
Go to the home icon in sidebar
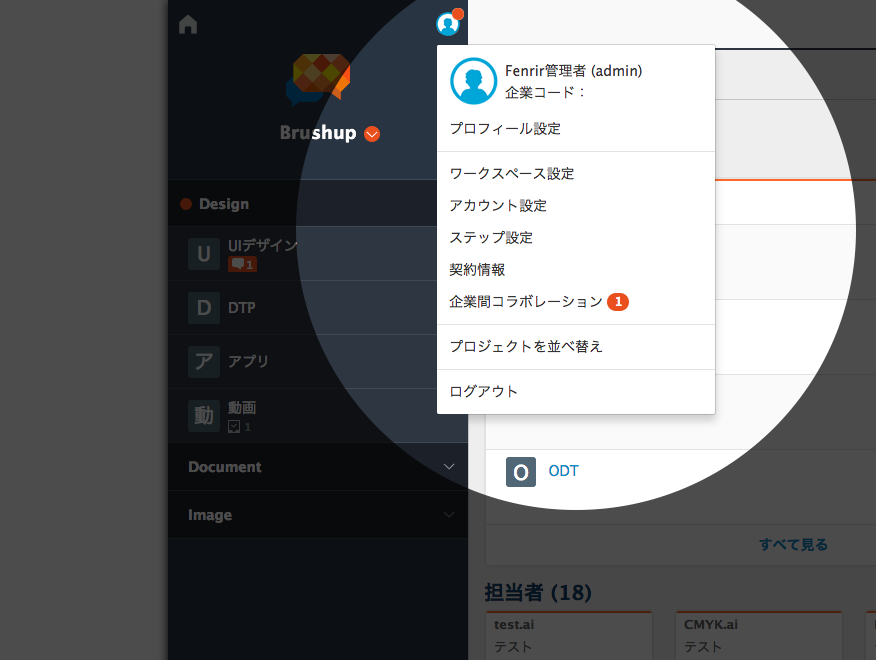click(188, 25)
